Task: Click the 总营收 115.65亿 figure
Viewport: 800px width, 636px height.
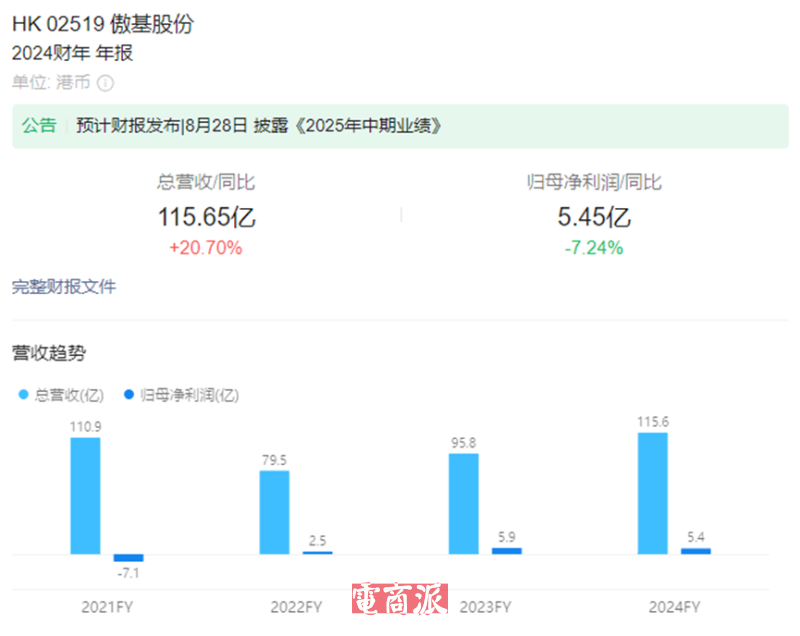Action: (206, 217)
